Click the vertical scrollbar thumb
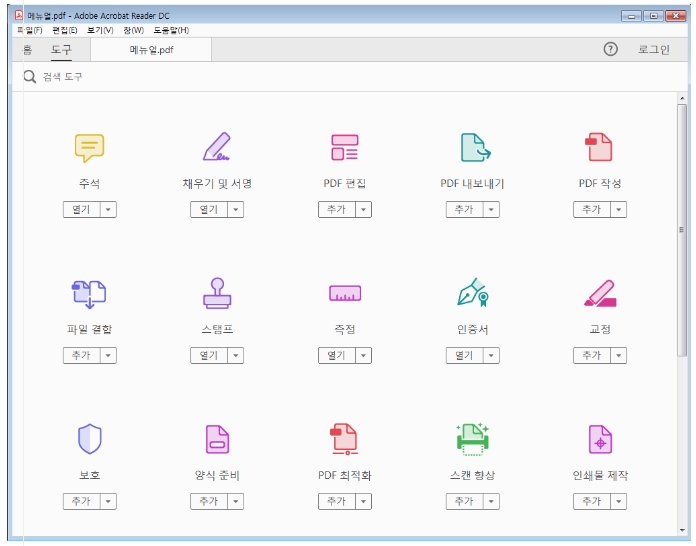Image resolution: width=696 pixels, height=546 pixels. coord(682,230)
